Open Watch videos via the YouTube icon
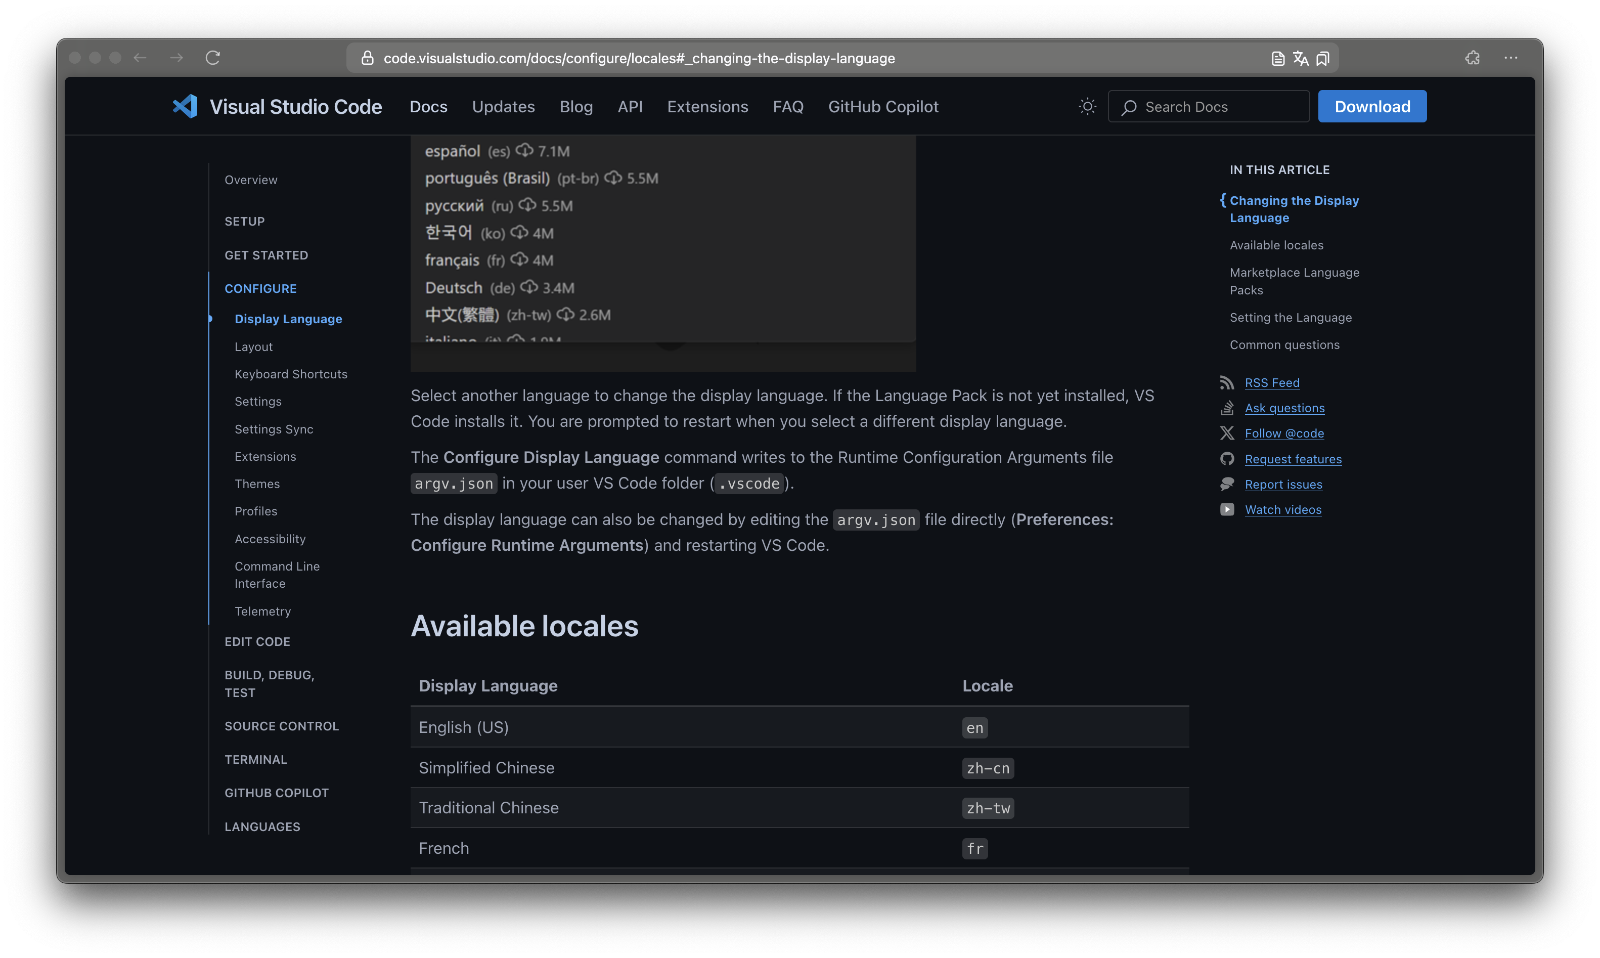Viewport: 1600px width, 958px height. [x=1227, y=510]
